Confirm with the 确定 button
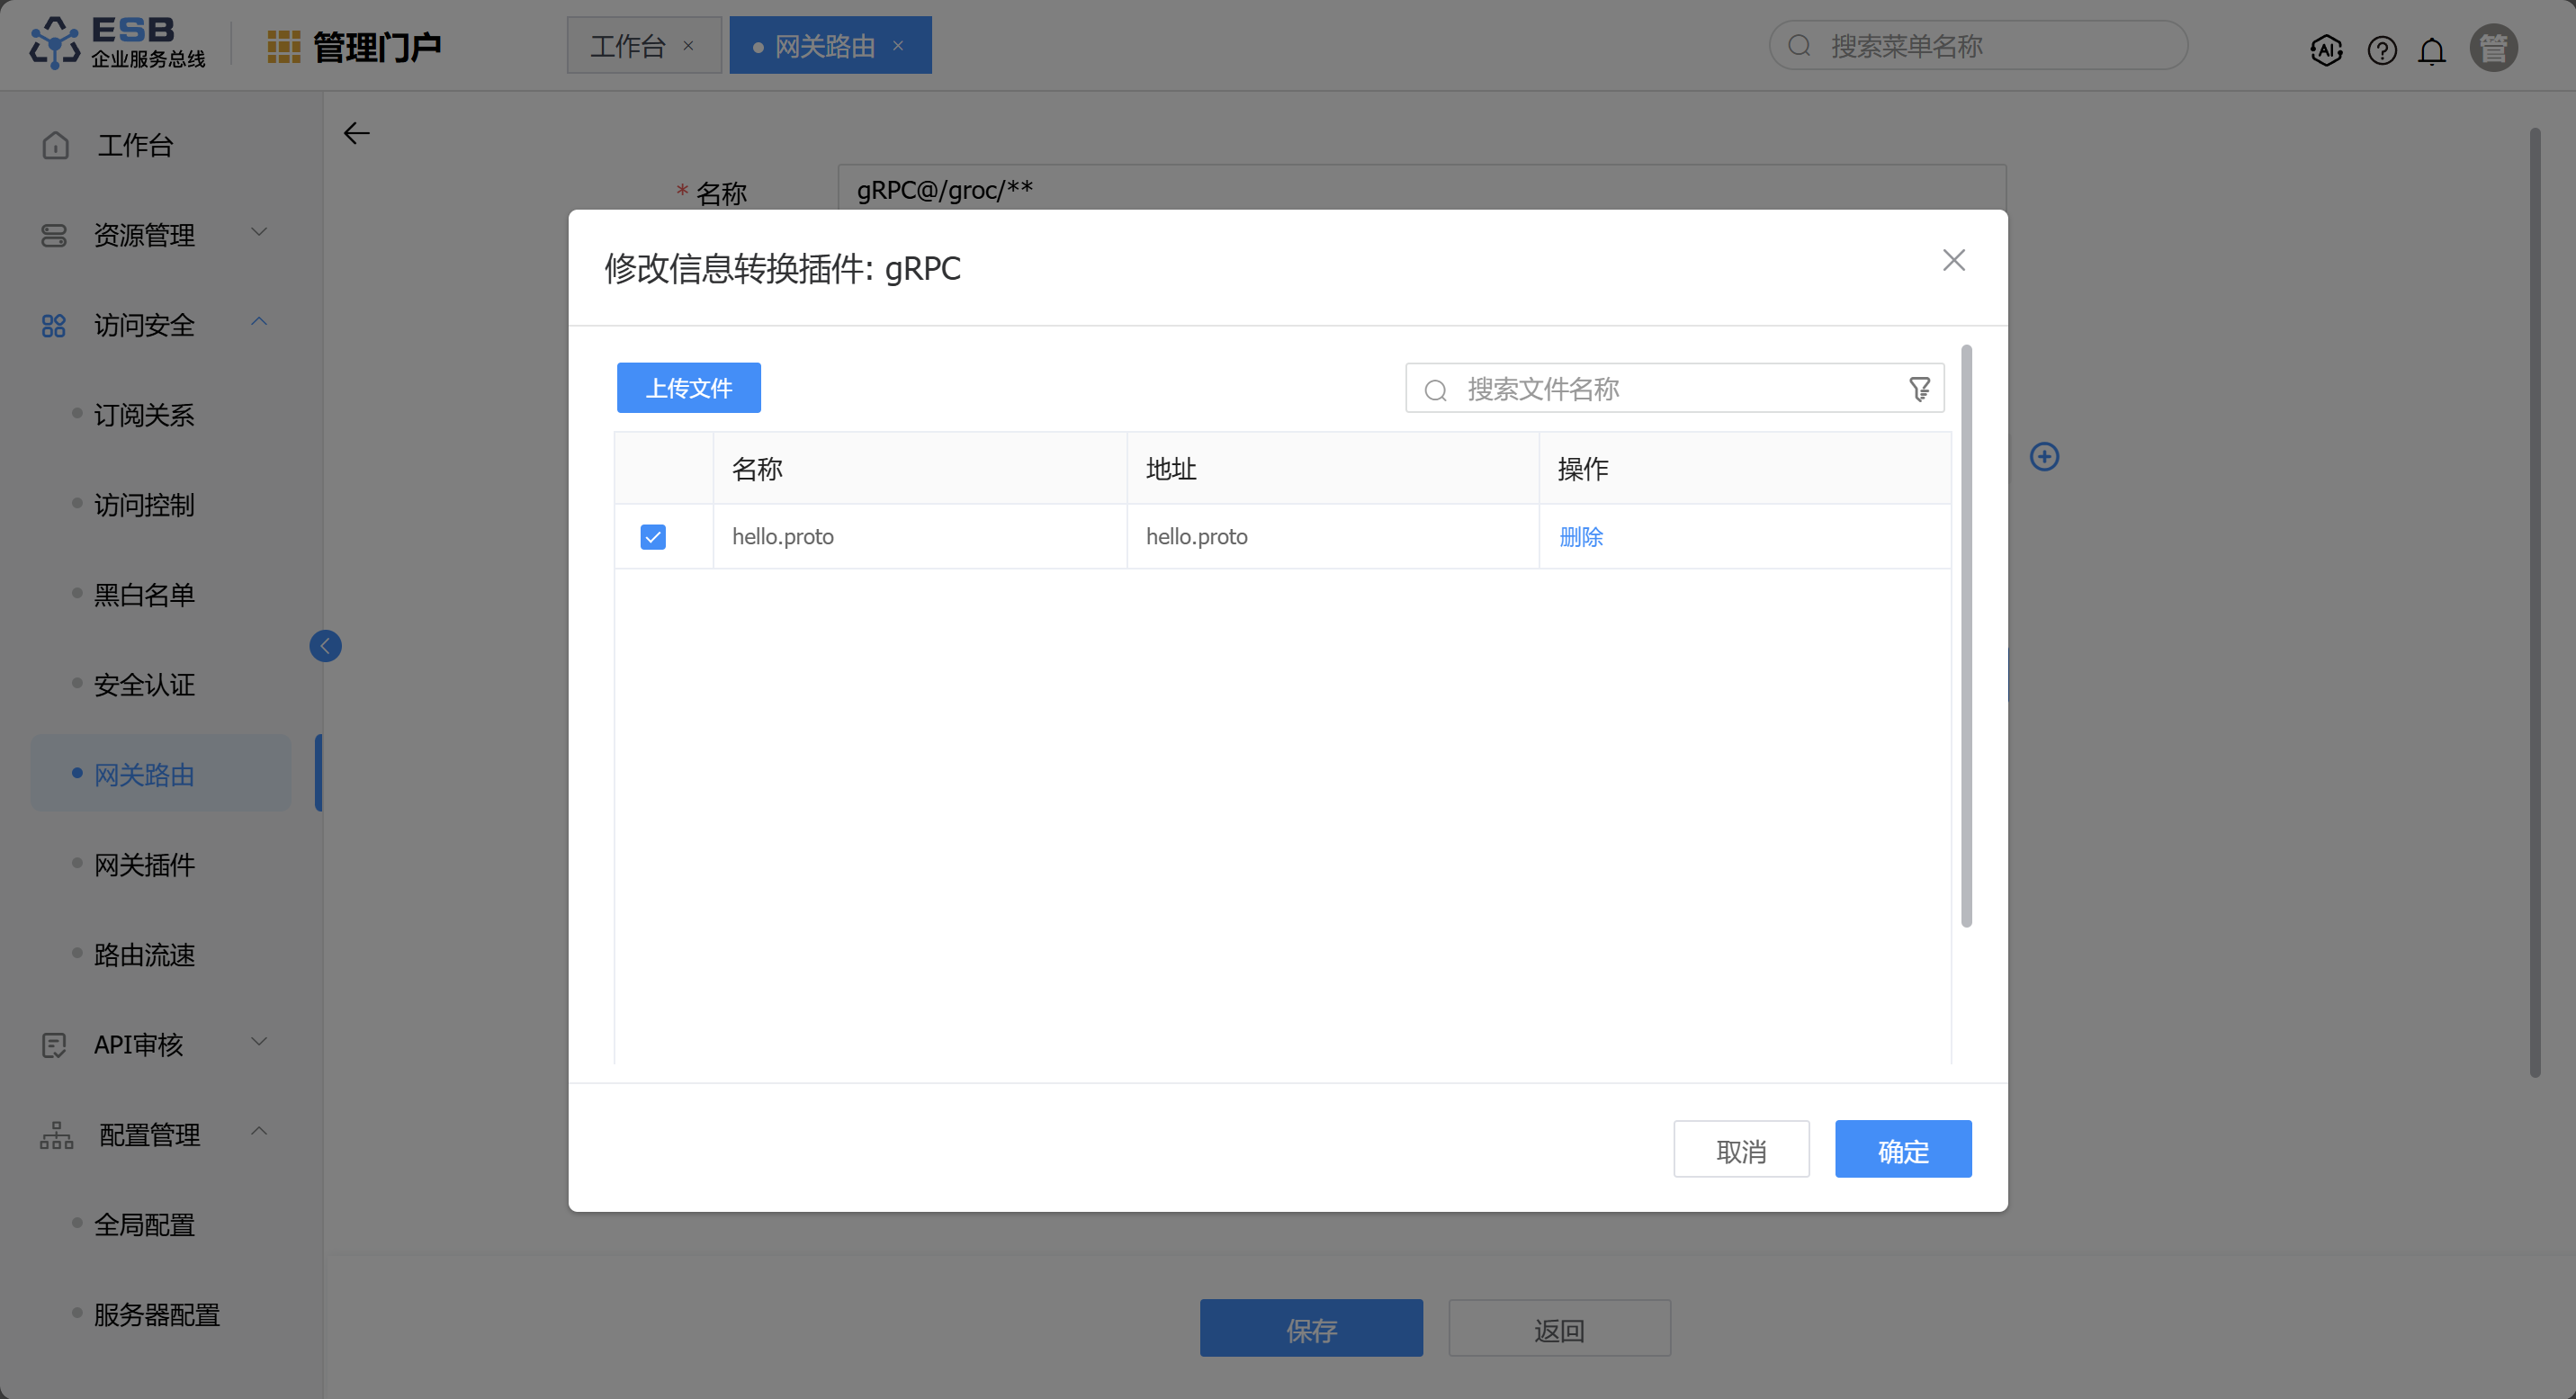The image size is (2576, 1399). [1902, 1150]
